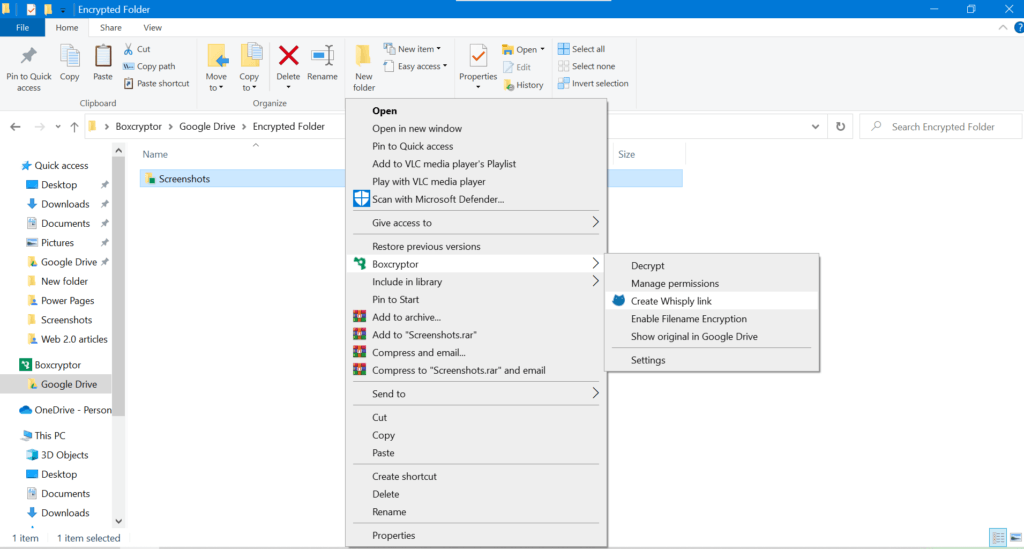Screen dimensions: 1024x549
Task: Select Quick access in navigation pane
Action: [x=61, y=166]
